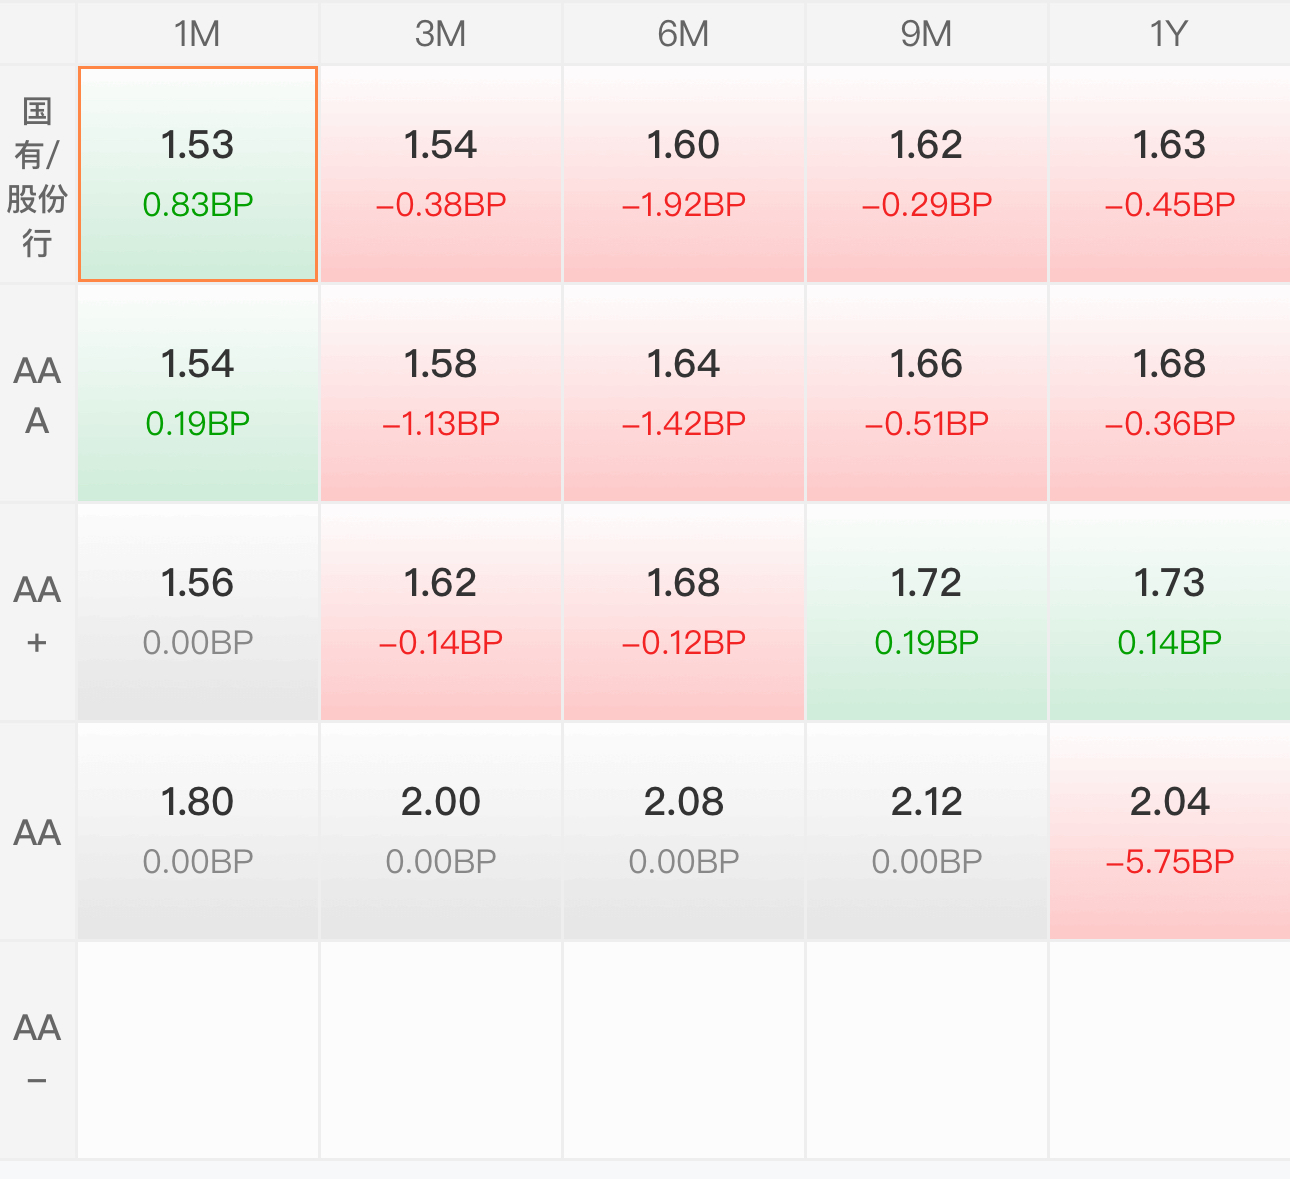
Task: Click the 国有/股份行 row label
Action: click(x=38, y=174)
